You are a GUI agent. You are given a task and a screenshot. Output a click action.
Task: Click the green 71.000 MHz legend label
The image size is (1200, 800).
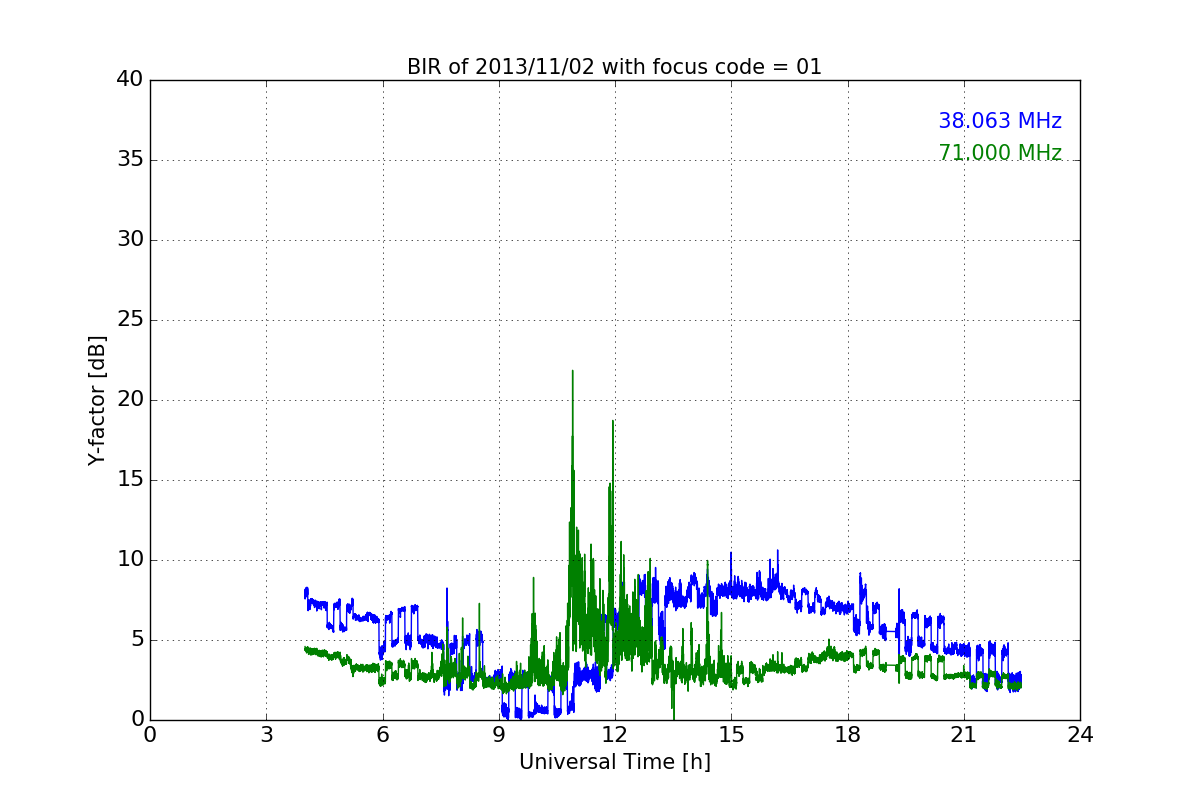click(x=1000, y=153)
